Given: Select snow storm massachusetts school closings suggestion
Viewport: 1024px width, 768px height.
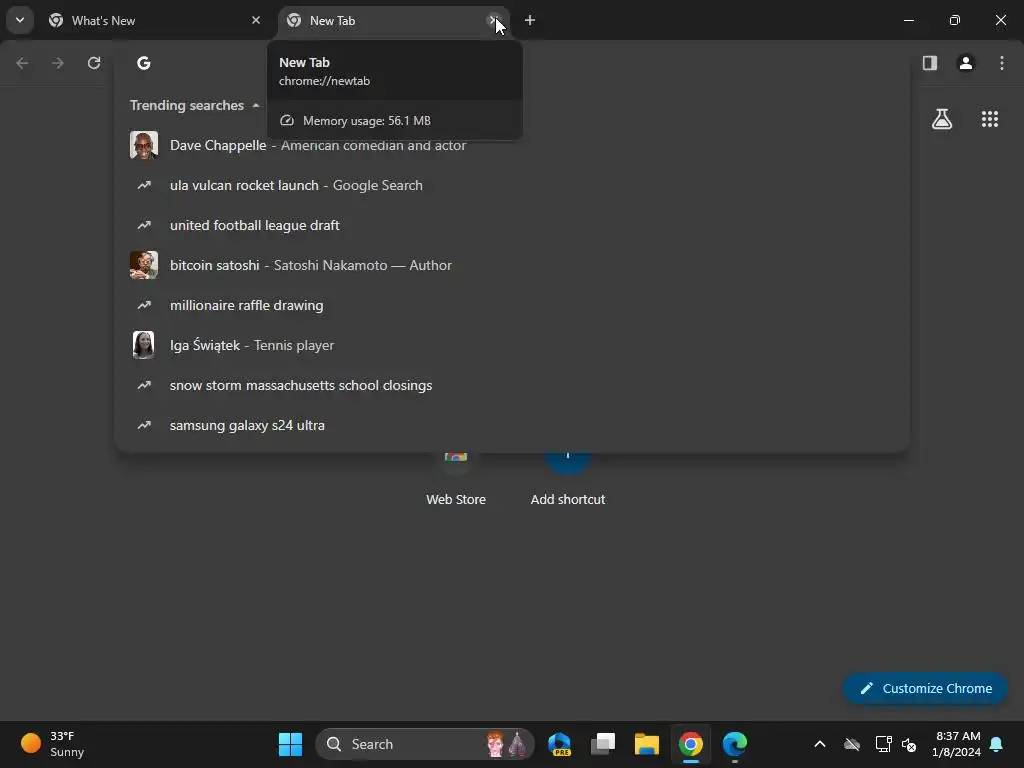Looking at the screenshot, I should (511, 385).
